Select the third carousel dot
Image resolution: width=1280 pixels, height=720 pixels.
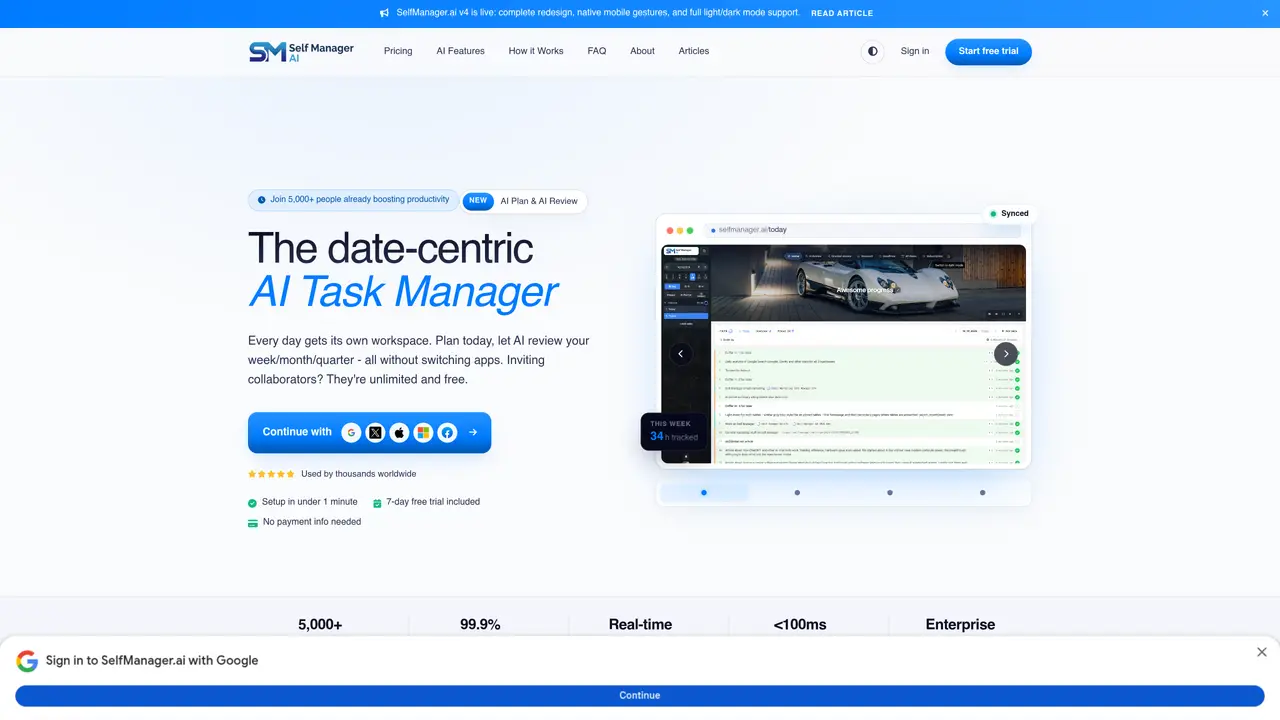[x=890, y=492]
